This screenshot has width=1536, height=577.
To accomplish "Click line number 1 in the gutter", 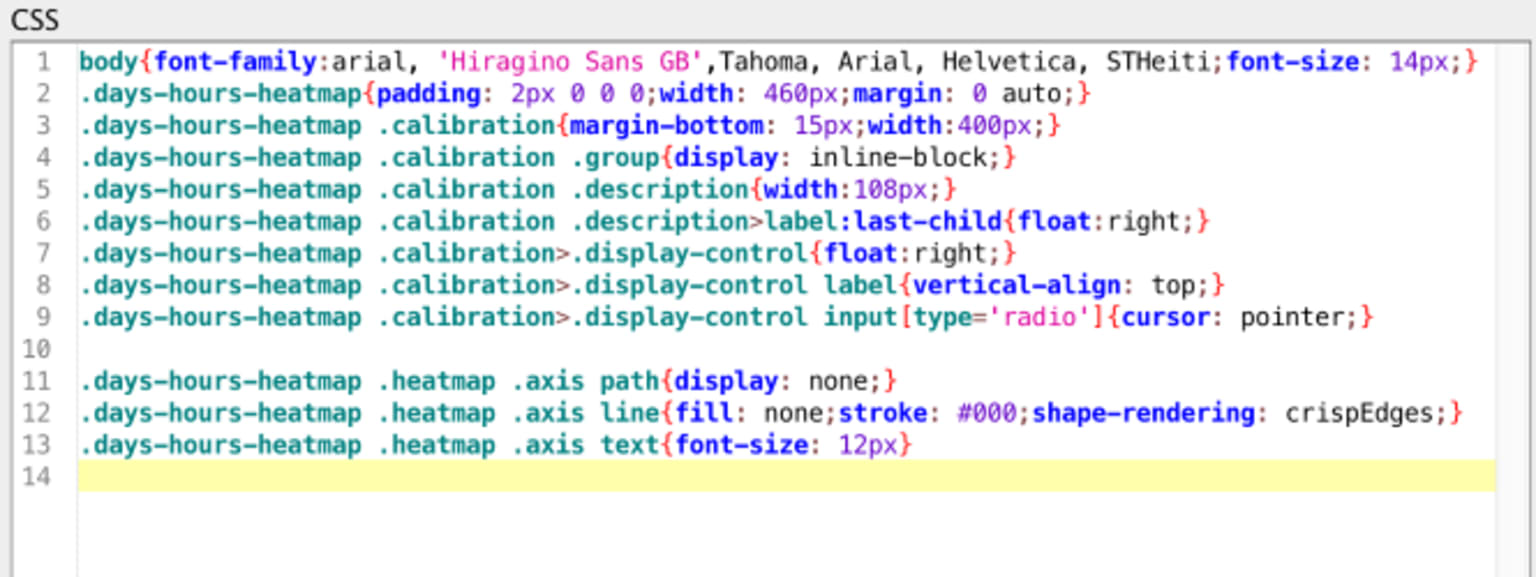I will [x=43, y=62].
